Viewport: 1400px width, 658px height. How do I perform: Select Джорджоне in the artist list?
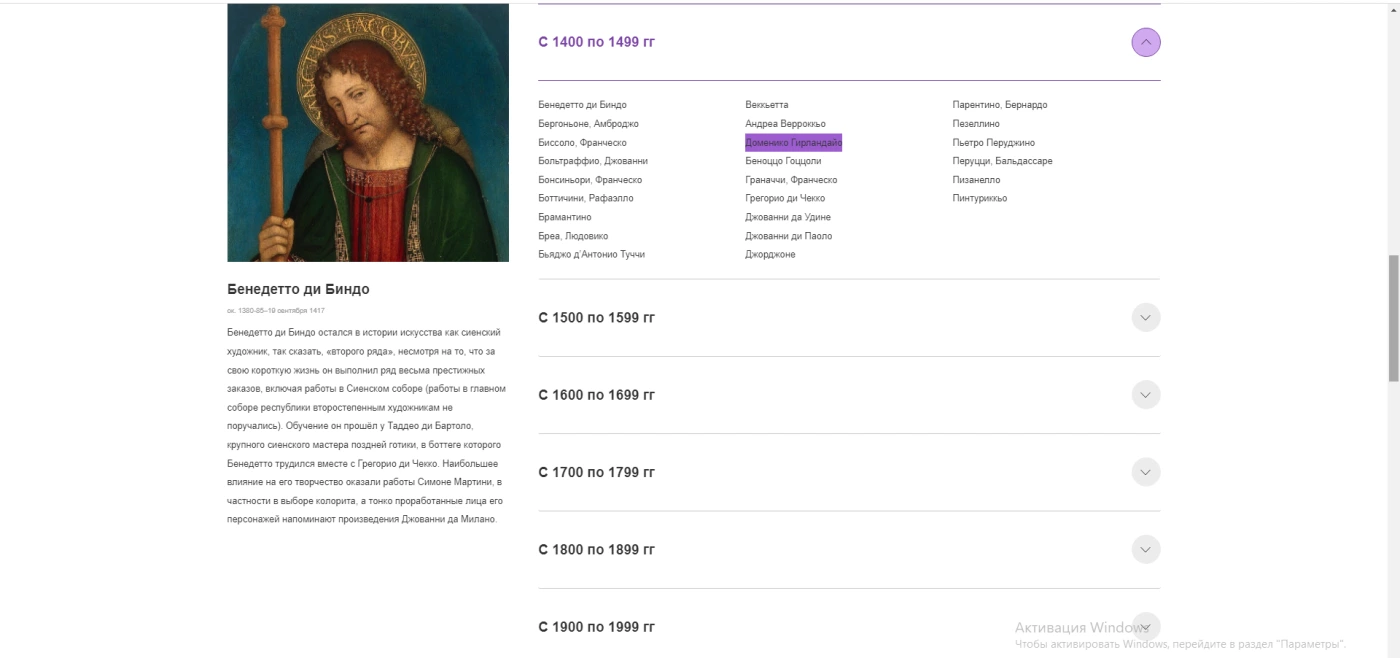click(770, 255)
